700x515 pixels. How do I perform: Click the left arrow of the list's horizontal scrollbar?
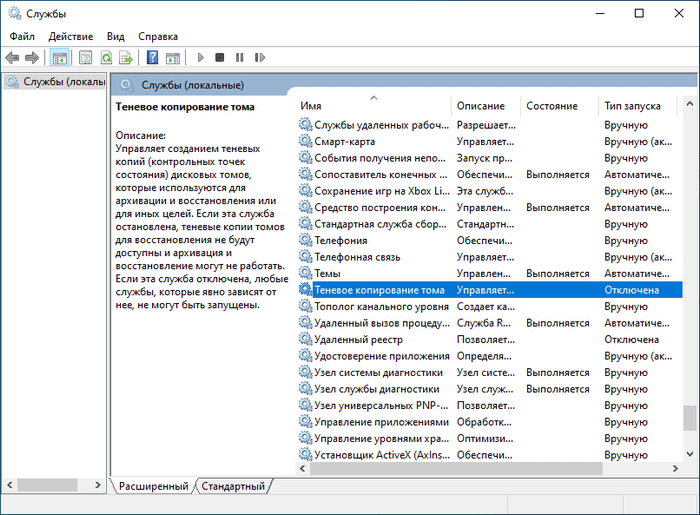[302, 469]
